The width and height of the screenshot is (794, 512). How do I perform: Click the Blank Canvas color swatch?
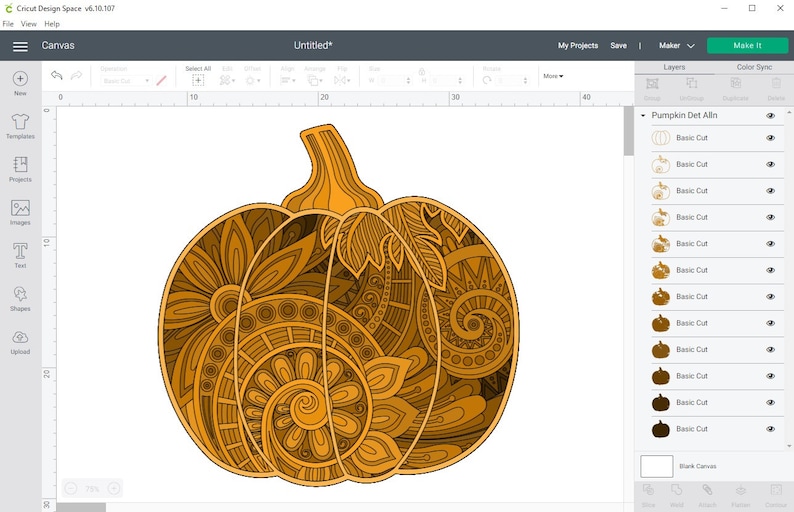tap(657, 466)
